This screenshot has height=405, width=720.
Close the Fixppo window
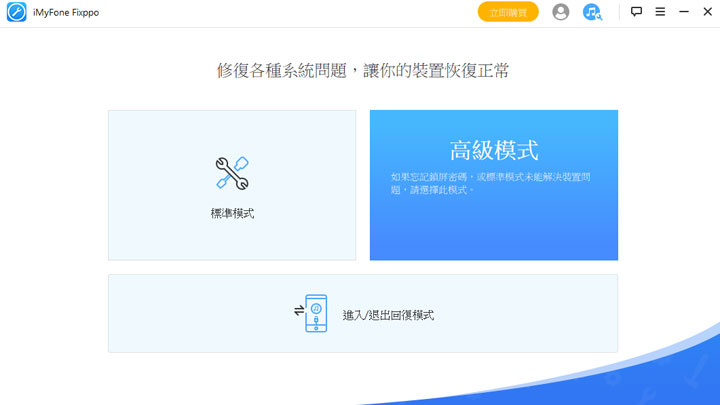[x=708, y=12]
